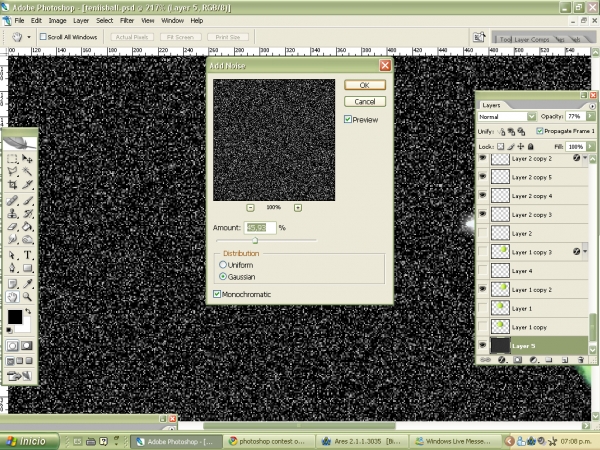Show hidden system tray icons arrow
600x450 pixels.
pyautogui.click(x=509, y=441)
